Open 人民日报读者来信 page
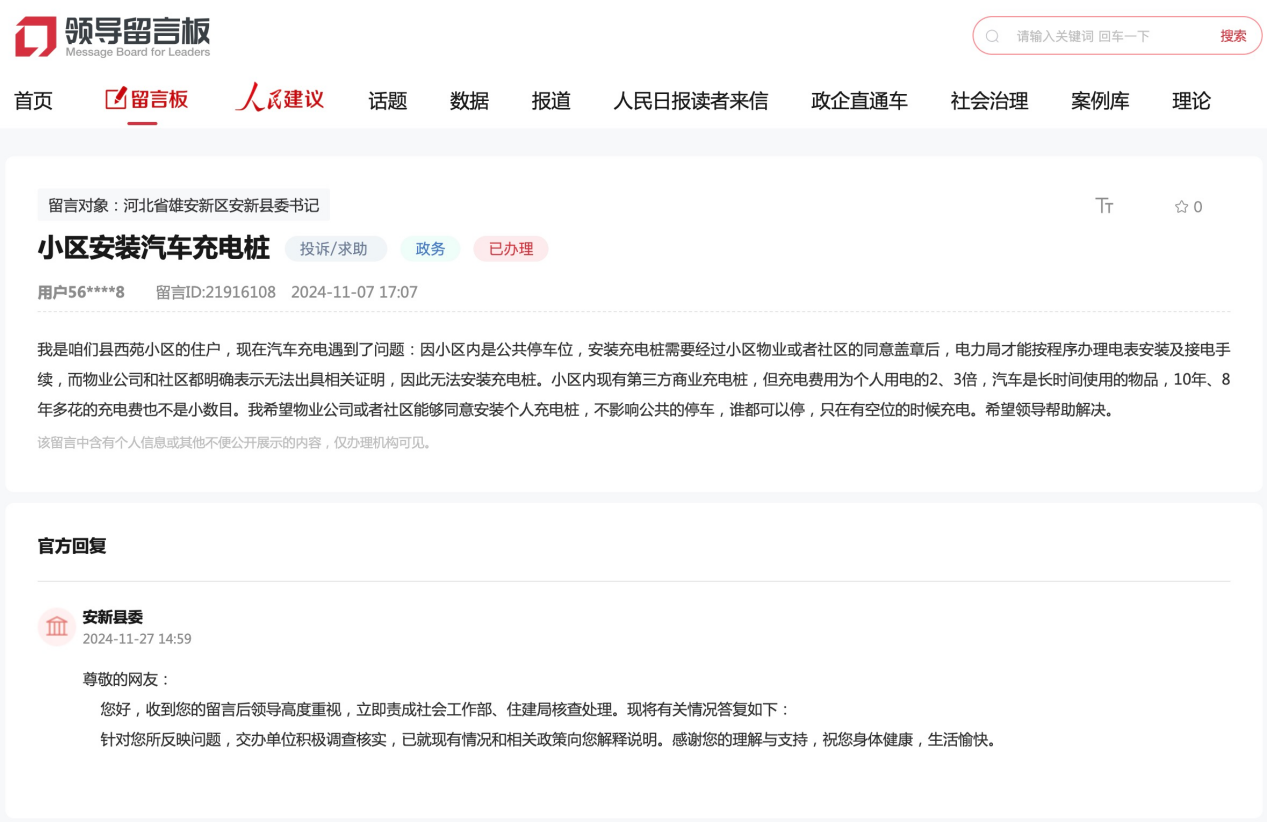Viewport: 1267px width, 822px height. tap(690, 100)
